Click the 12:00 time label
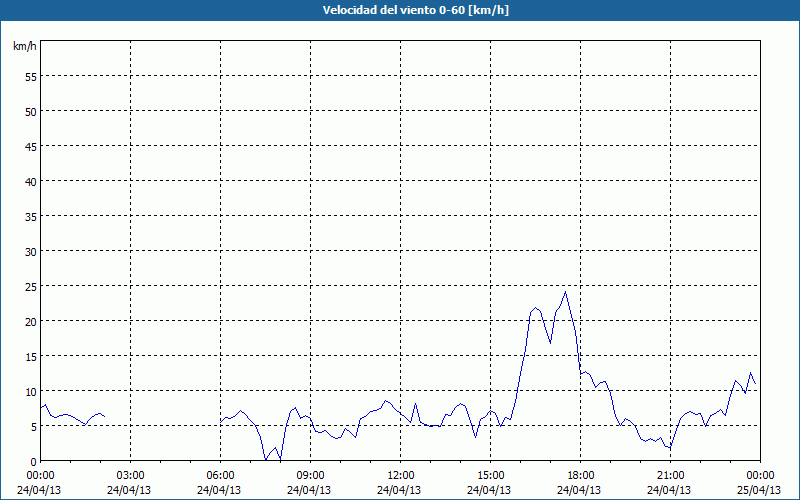This screenshot has height=500, width=800. click(401, 476)
